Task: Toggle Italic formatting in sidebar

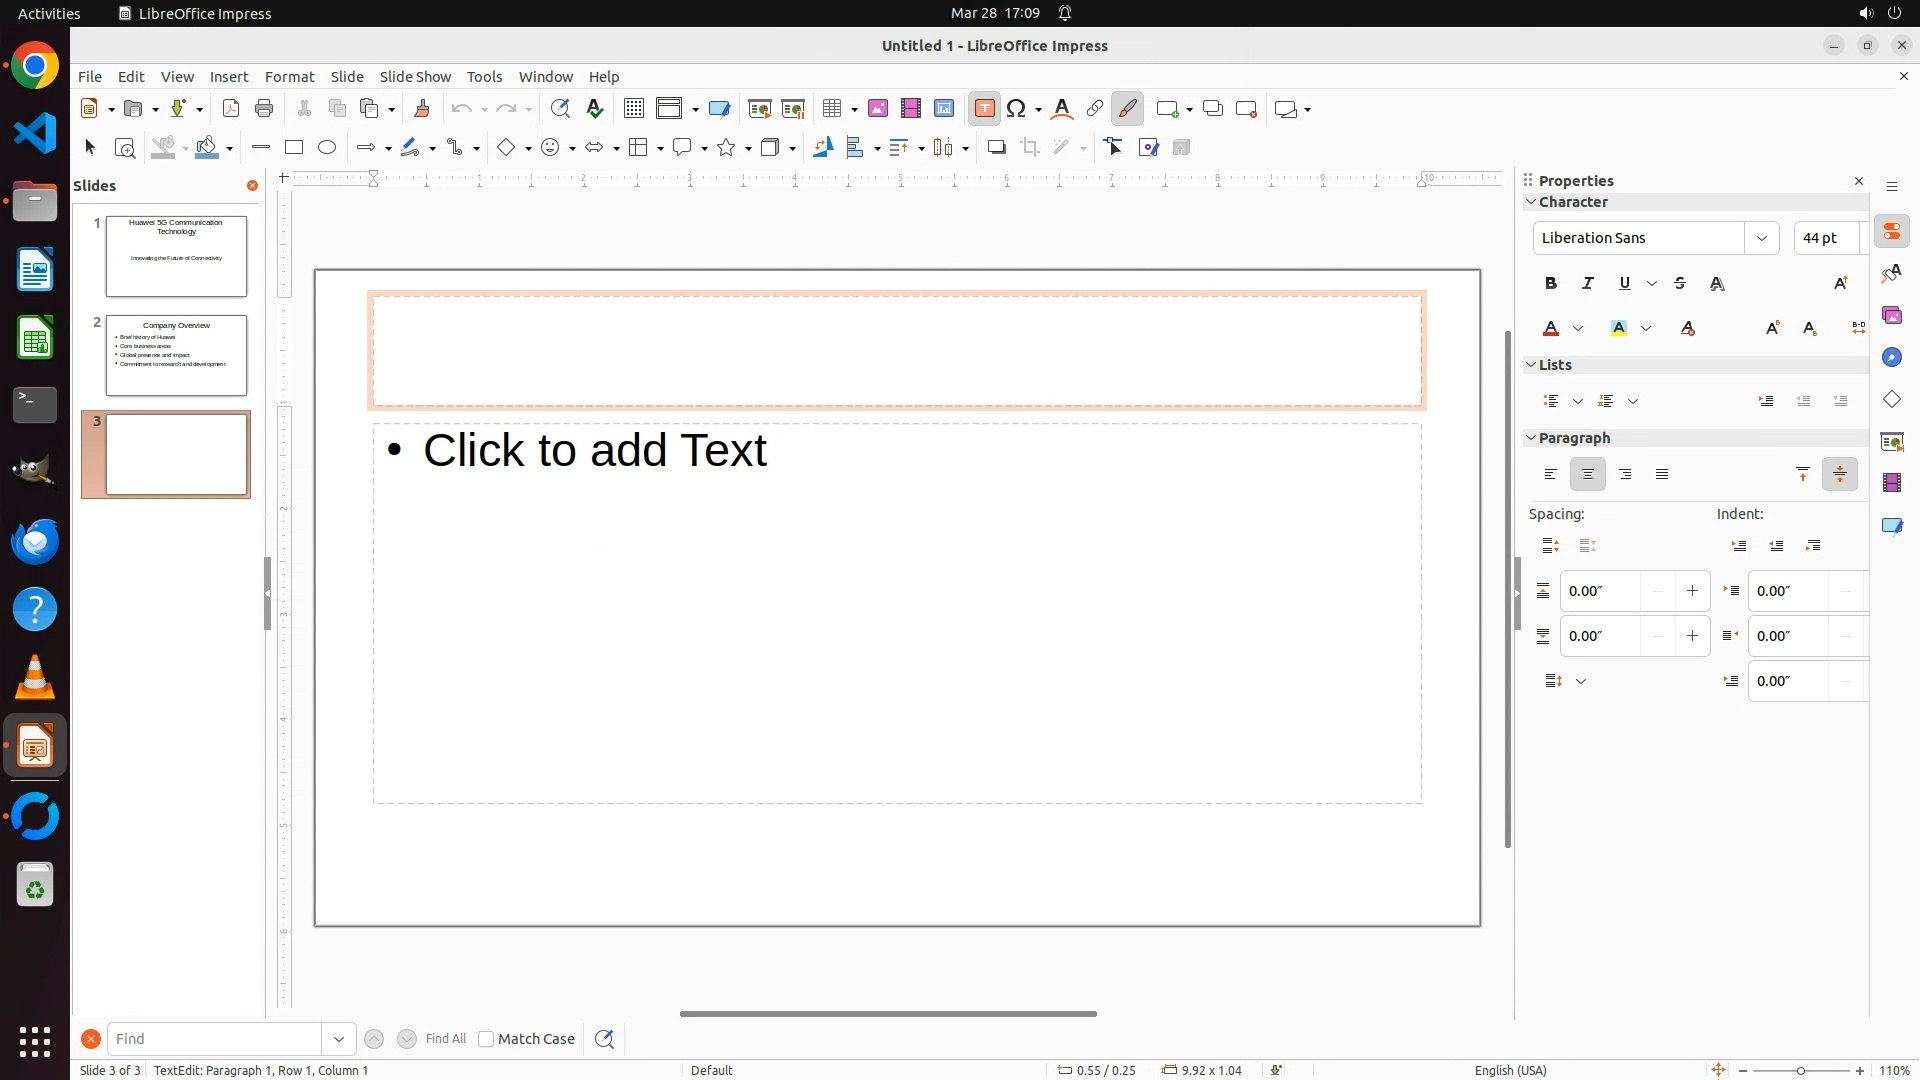Action: pyautogui.click(x=1588, y=284)
